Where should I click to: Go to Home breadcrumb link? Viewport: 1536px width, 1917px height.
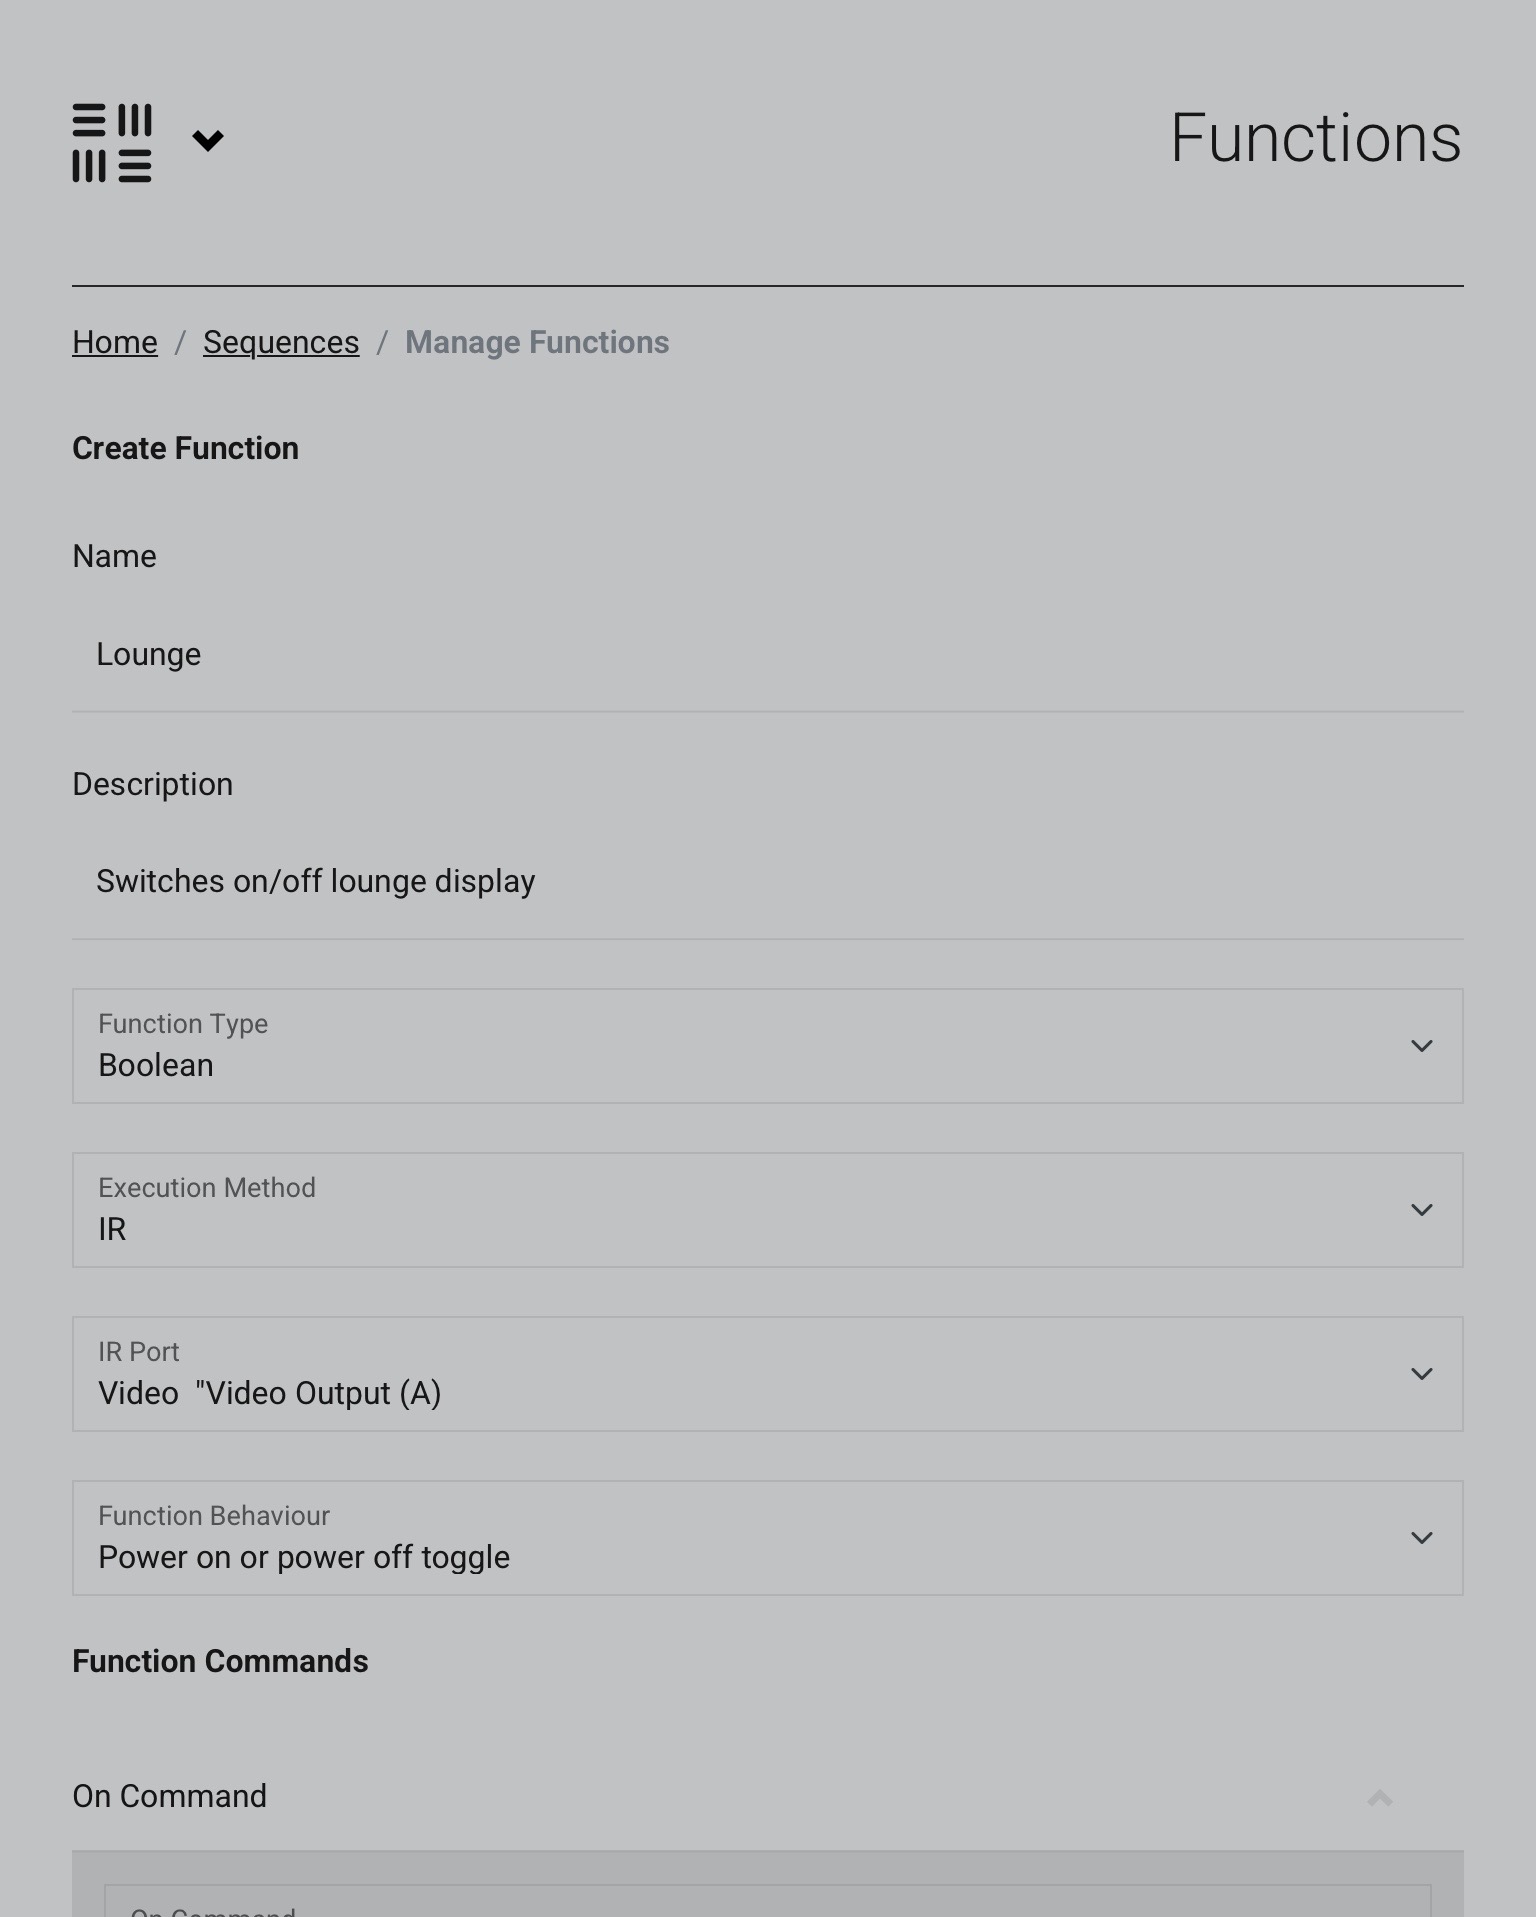coord(115,342)
